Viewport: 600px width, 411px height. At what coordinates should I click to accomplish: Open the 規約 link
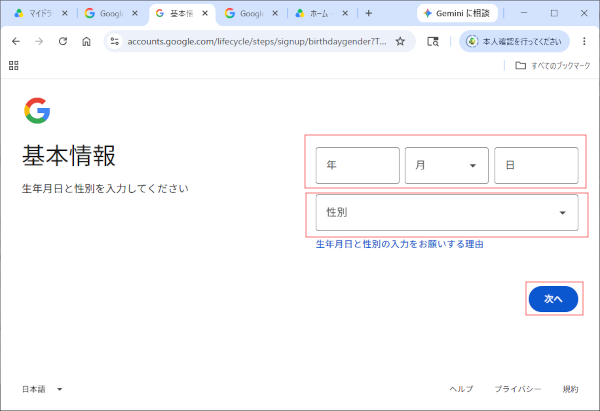[570, 389]
